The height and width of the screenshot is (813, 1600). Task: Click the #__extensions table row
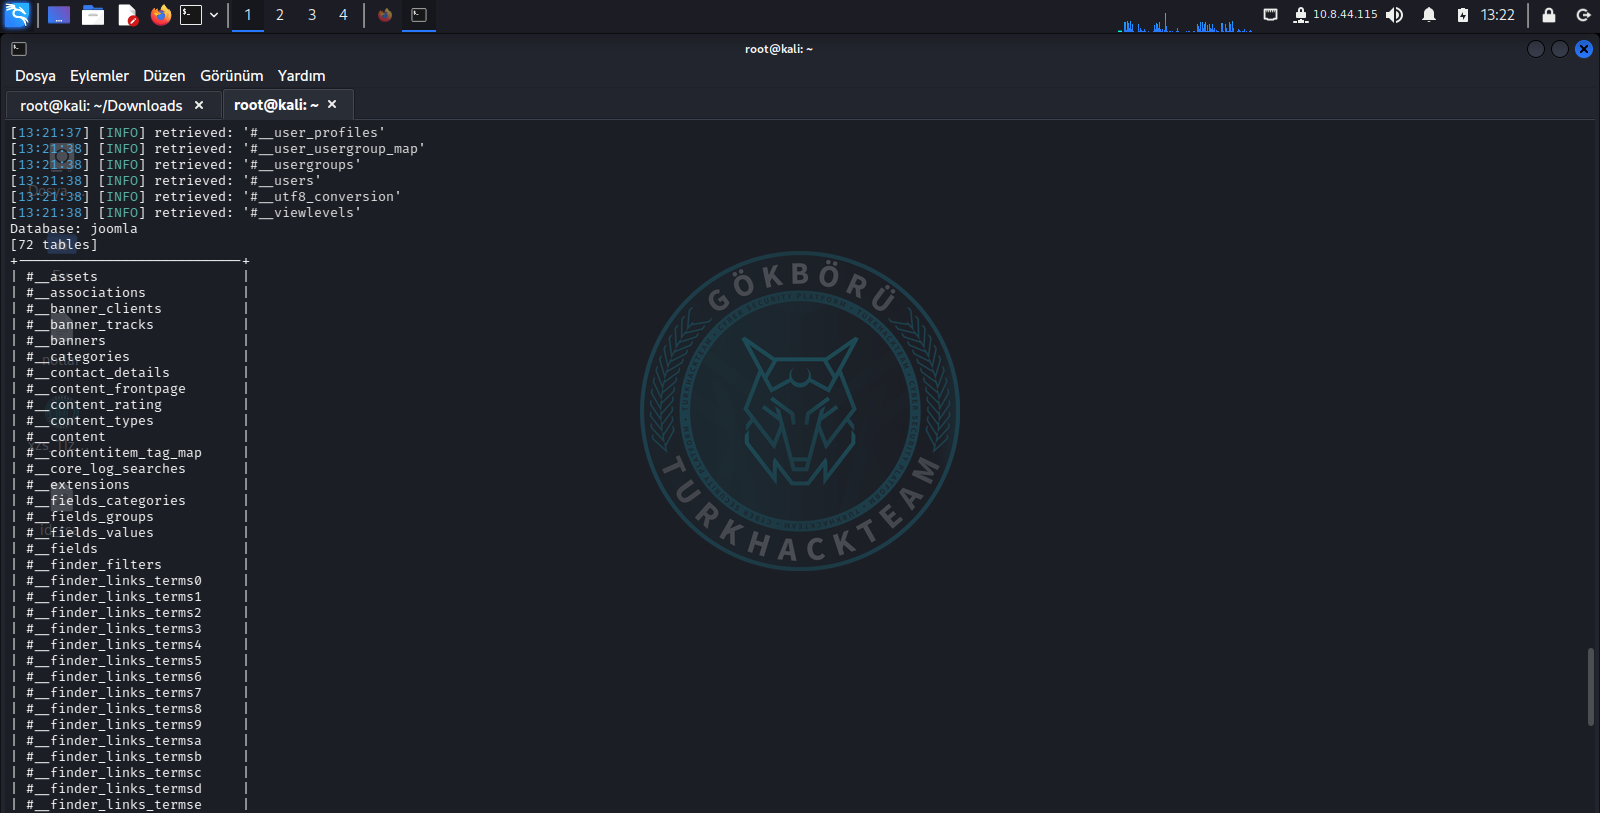[129, 485]
